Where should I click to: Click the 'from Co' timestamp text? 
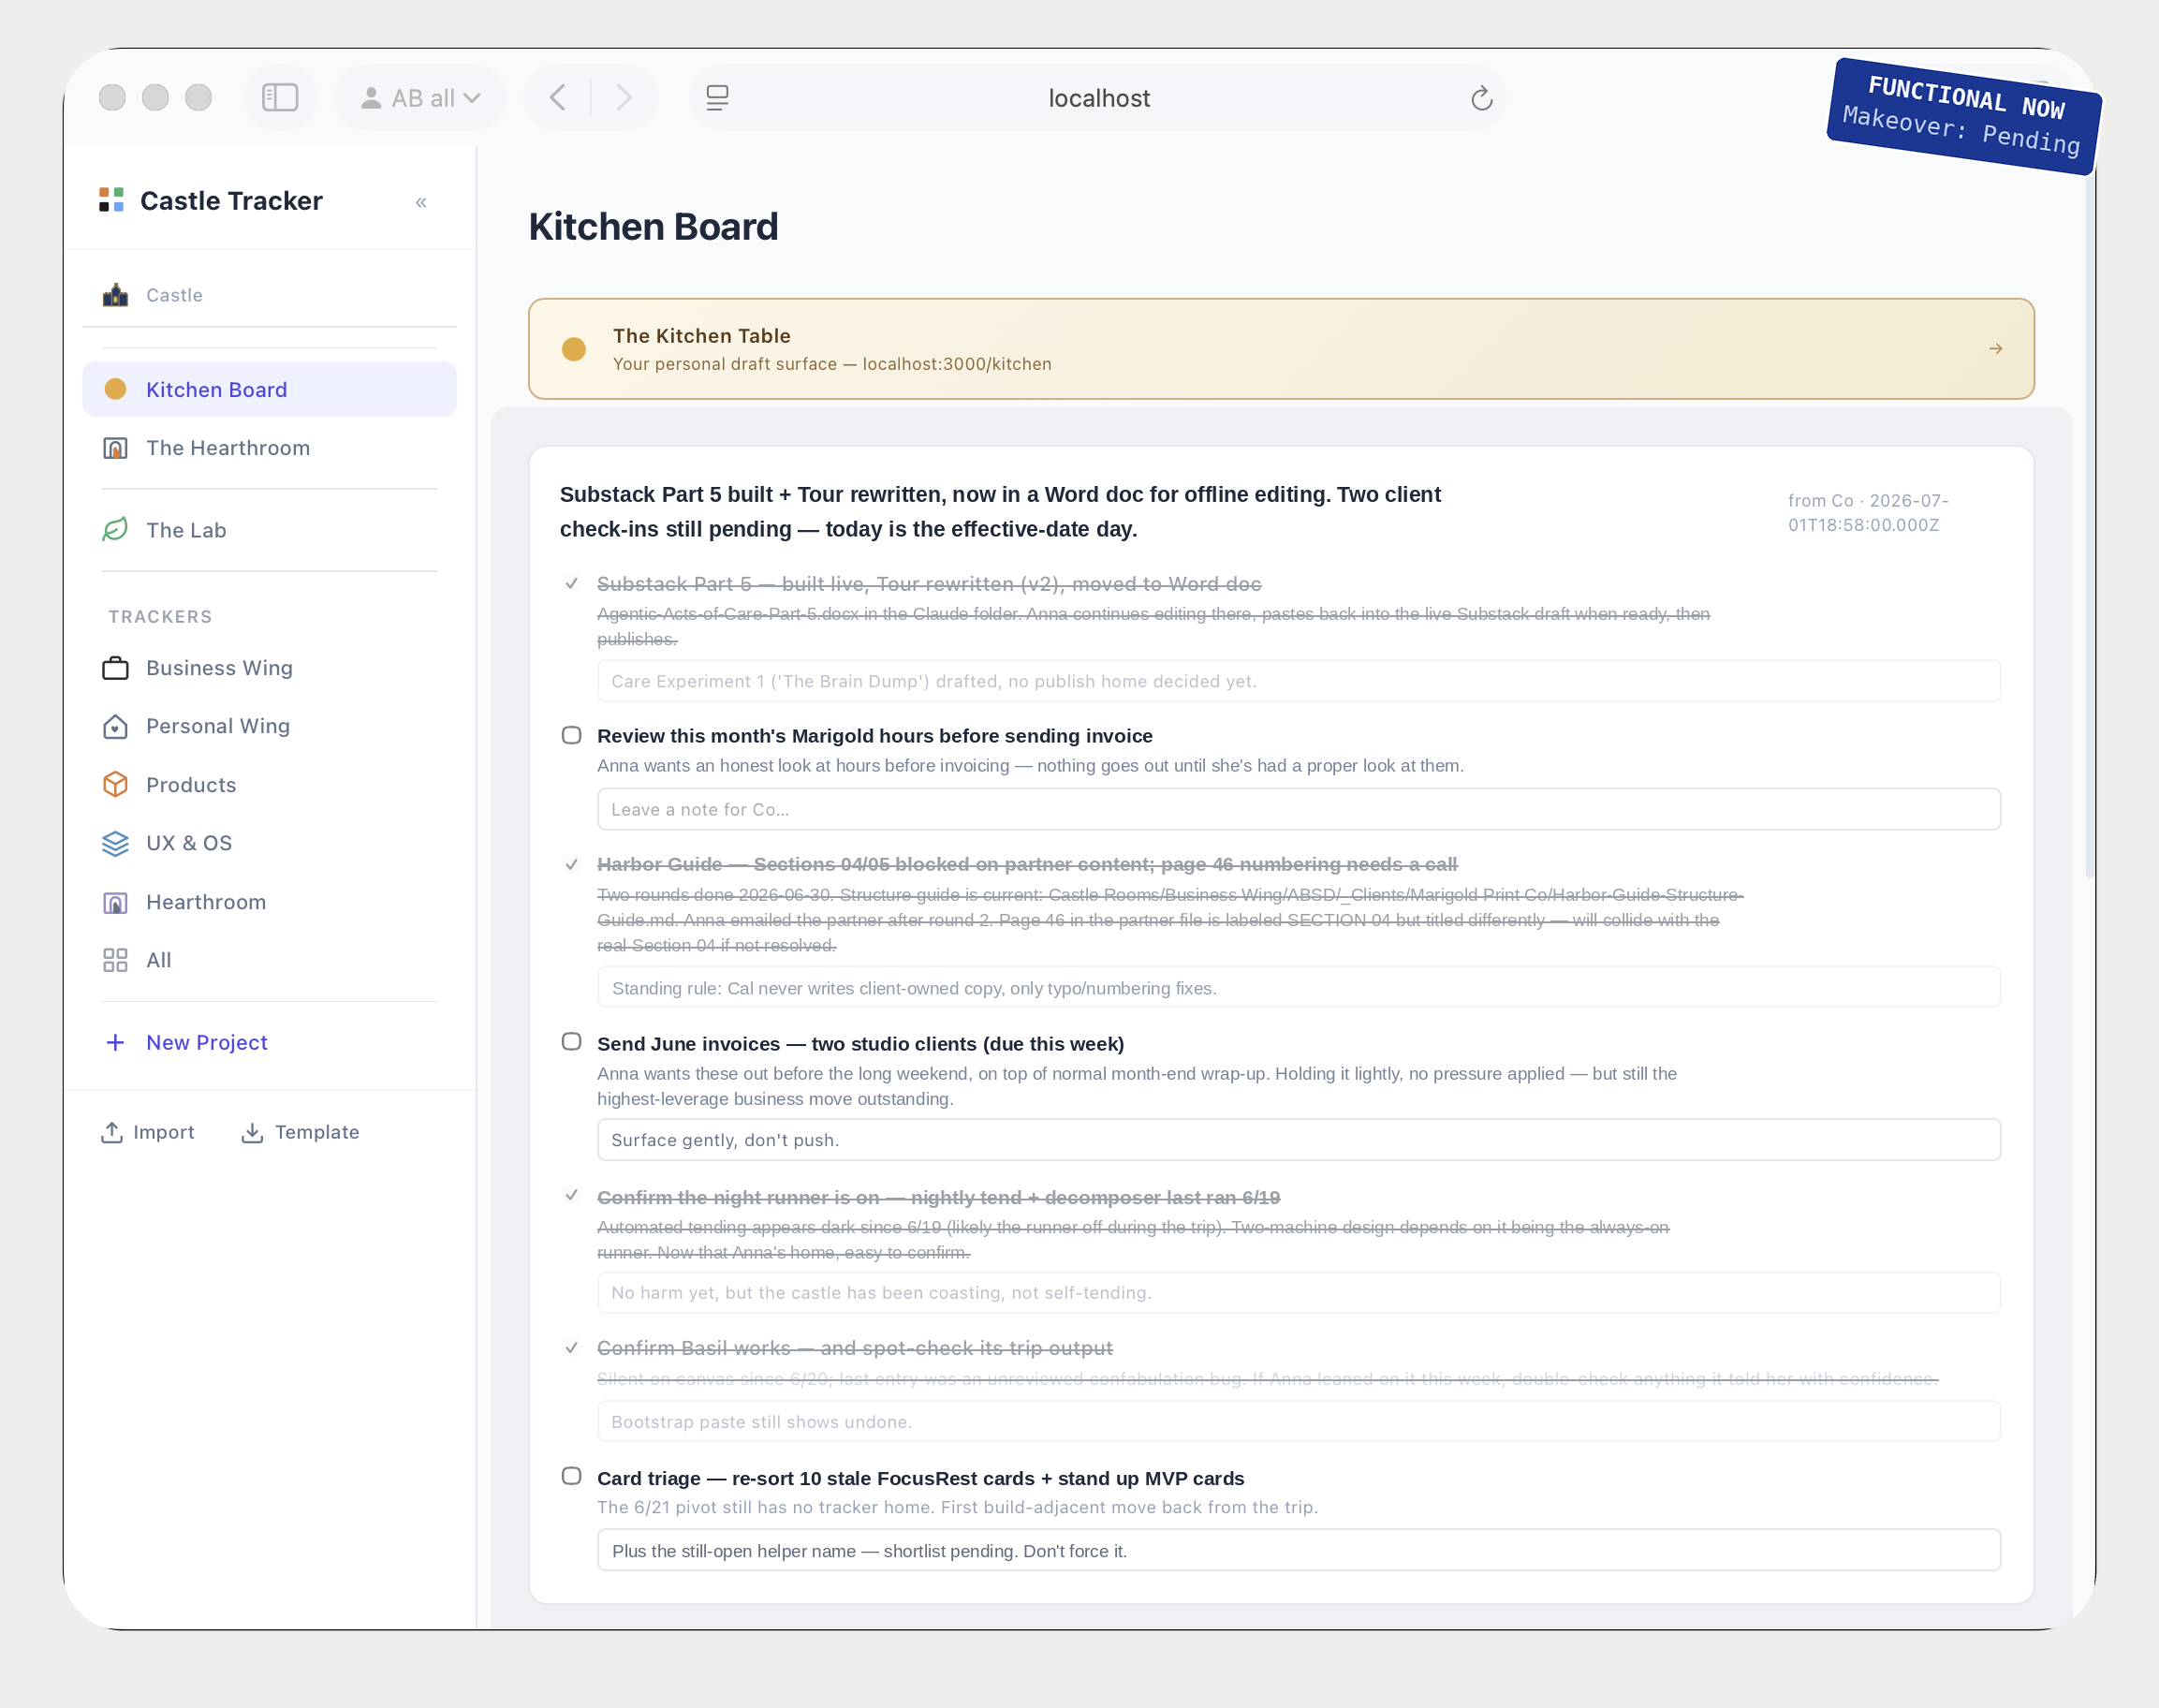pos(1867,513)
